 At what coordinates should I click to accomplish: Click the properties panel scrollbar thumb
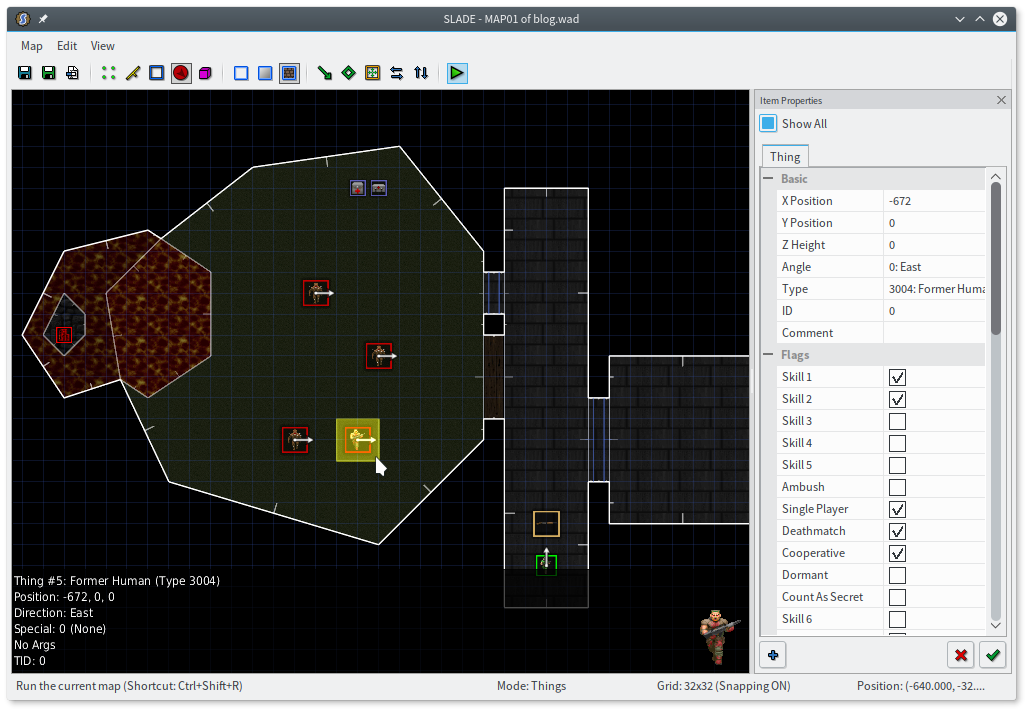996,259
